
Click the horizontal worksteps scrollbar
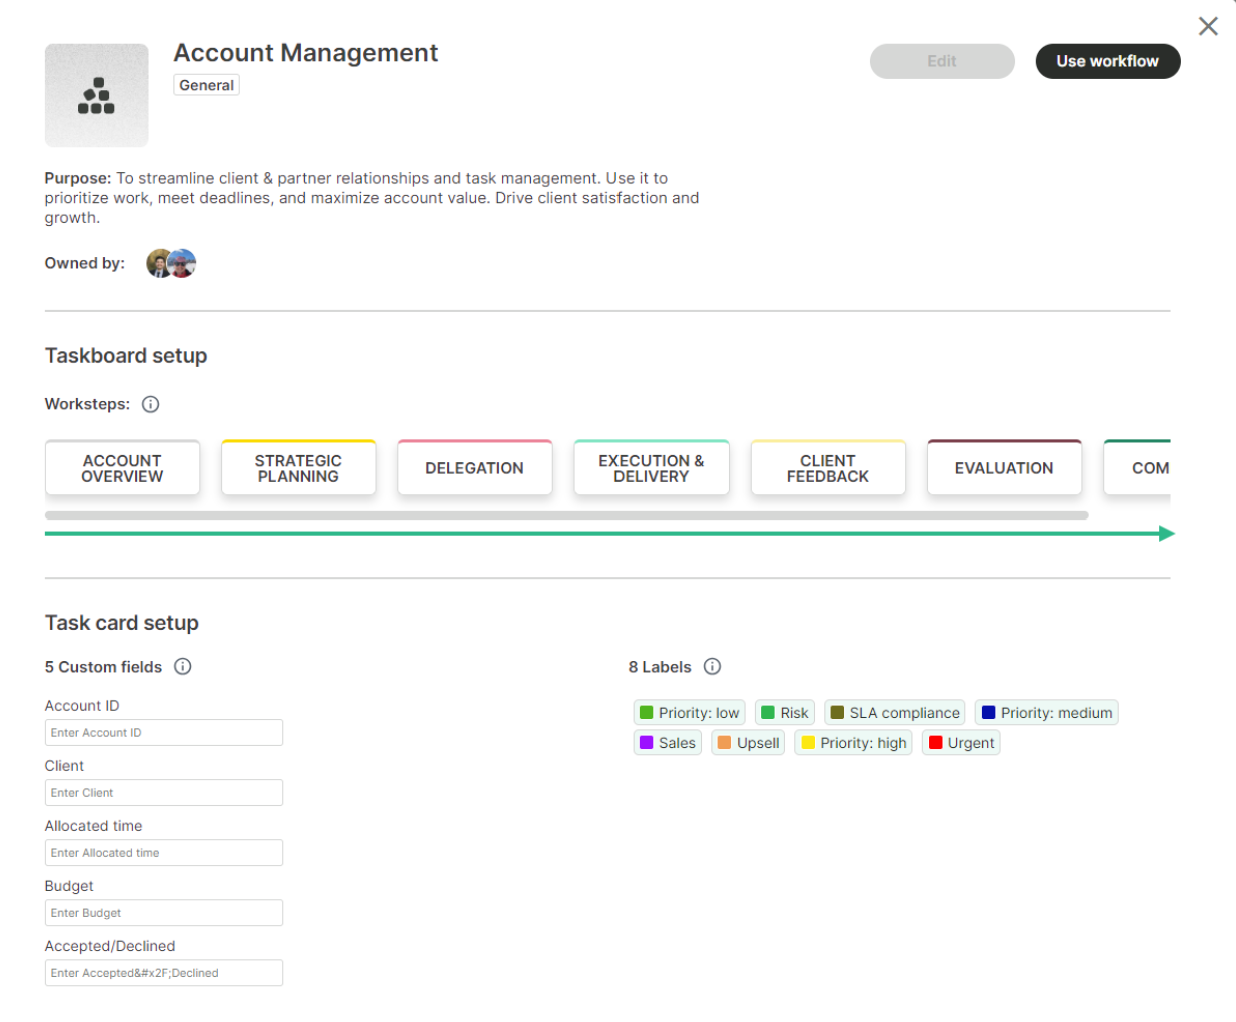[566, 516]
